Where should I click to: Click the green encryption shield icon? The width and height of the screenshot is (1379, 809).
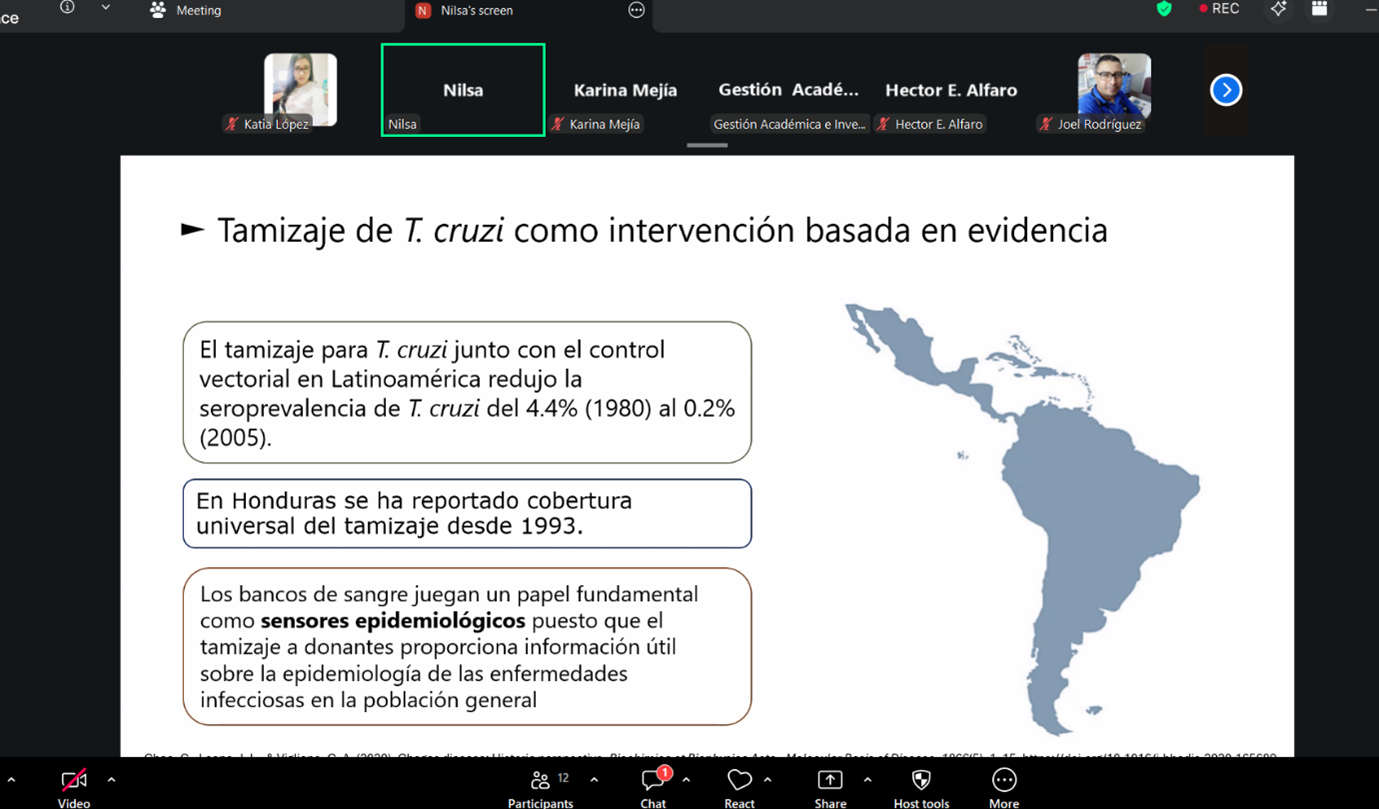[x=1164, y=9]
